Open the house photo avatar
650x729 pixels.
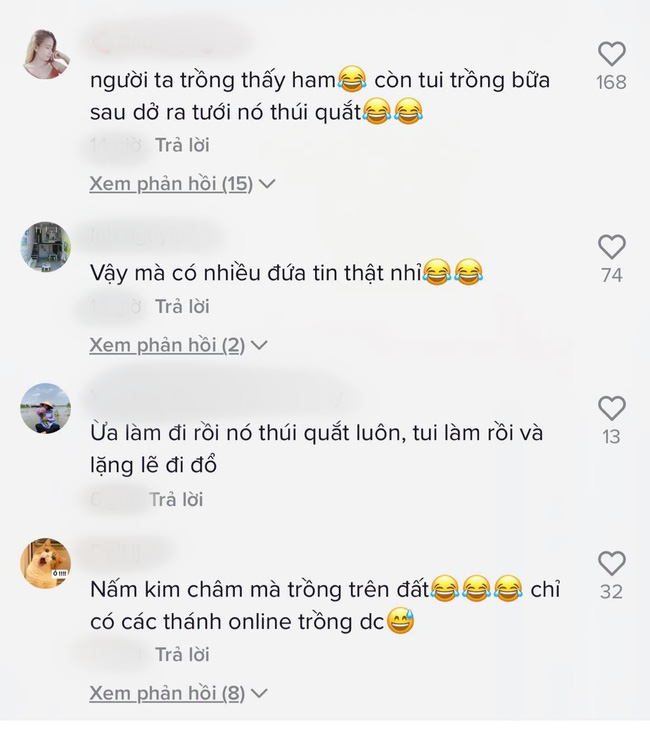coord(46,247)
